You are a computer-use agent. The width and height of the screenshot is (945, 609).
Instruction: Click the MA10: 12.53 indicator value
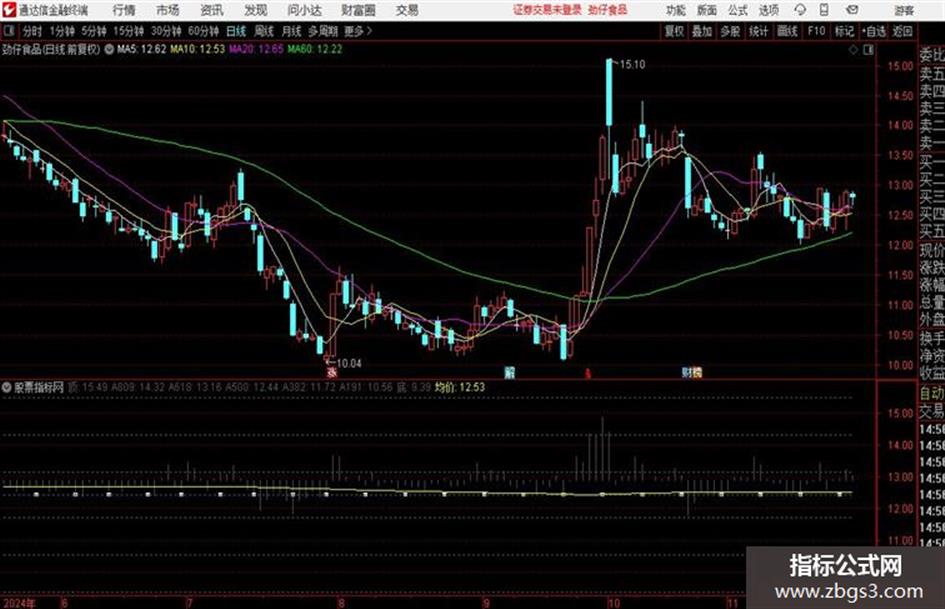tap(198, 49)
